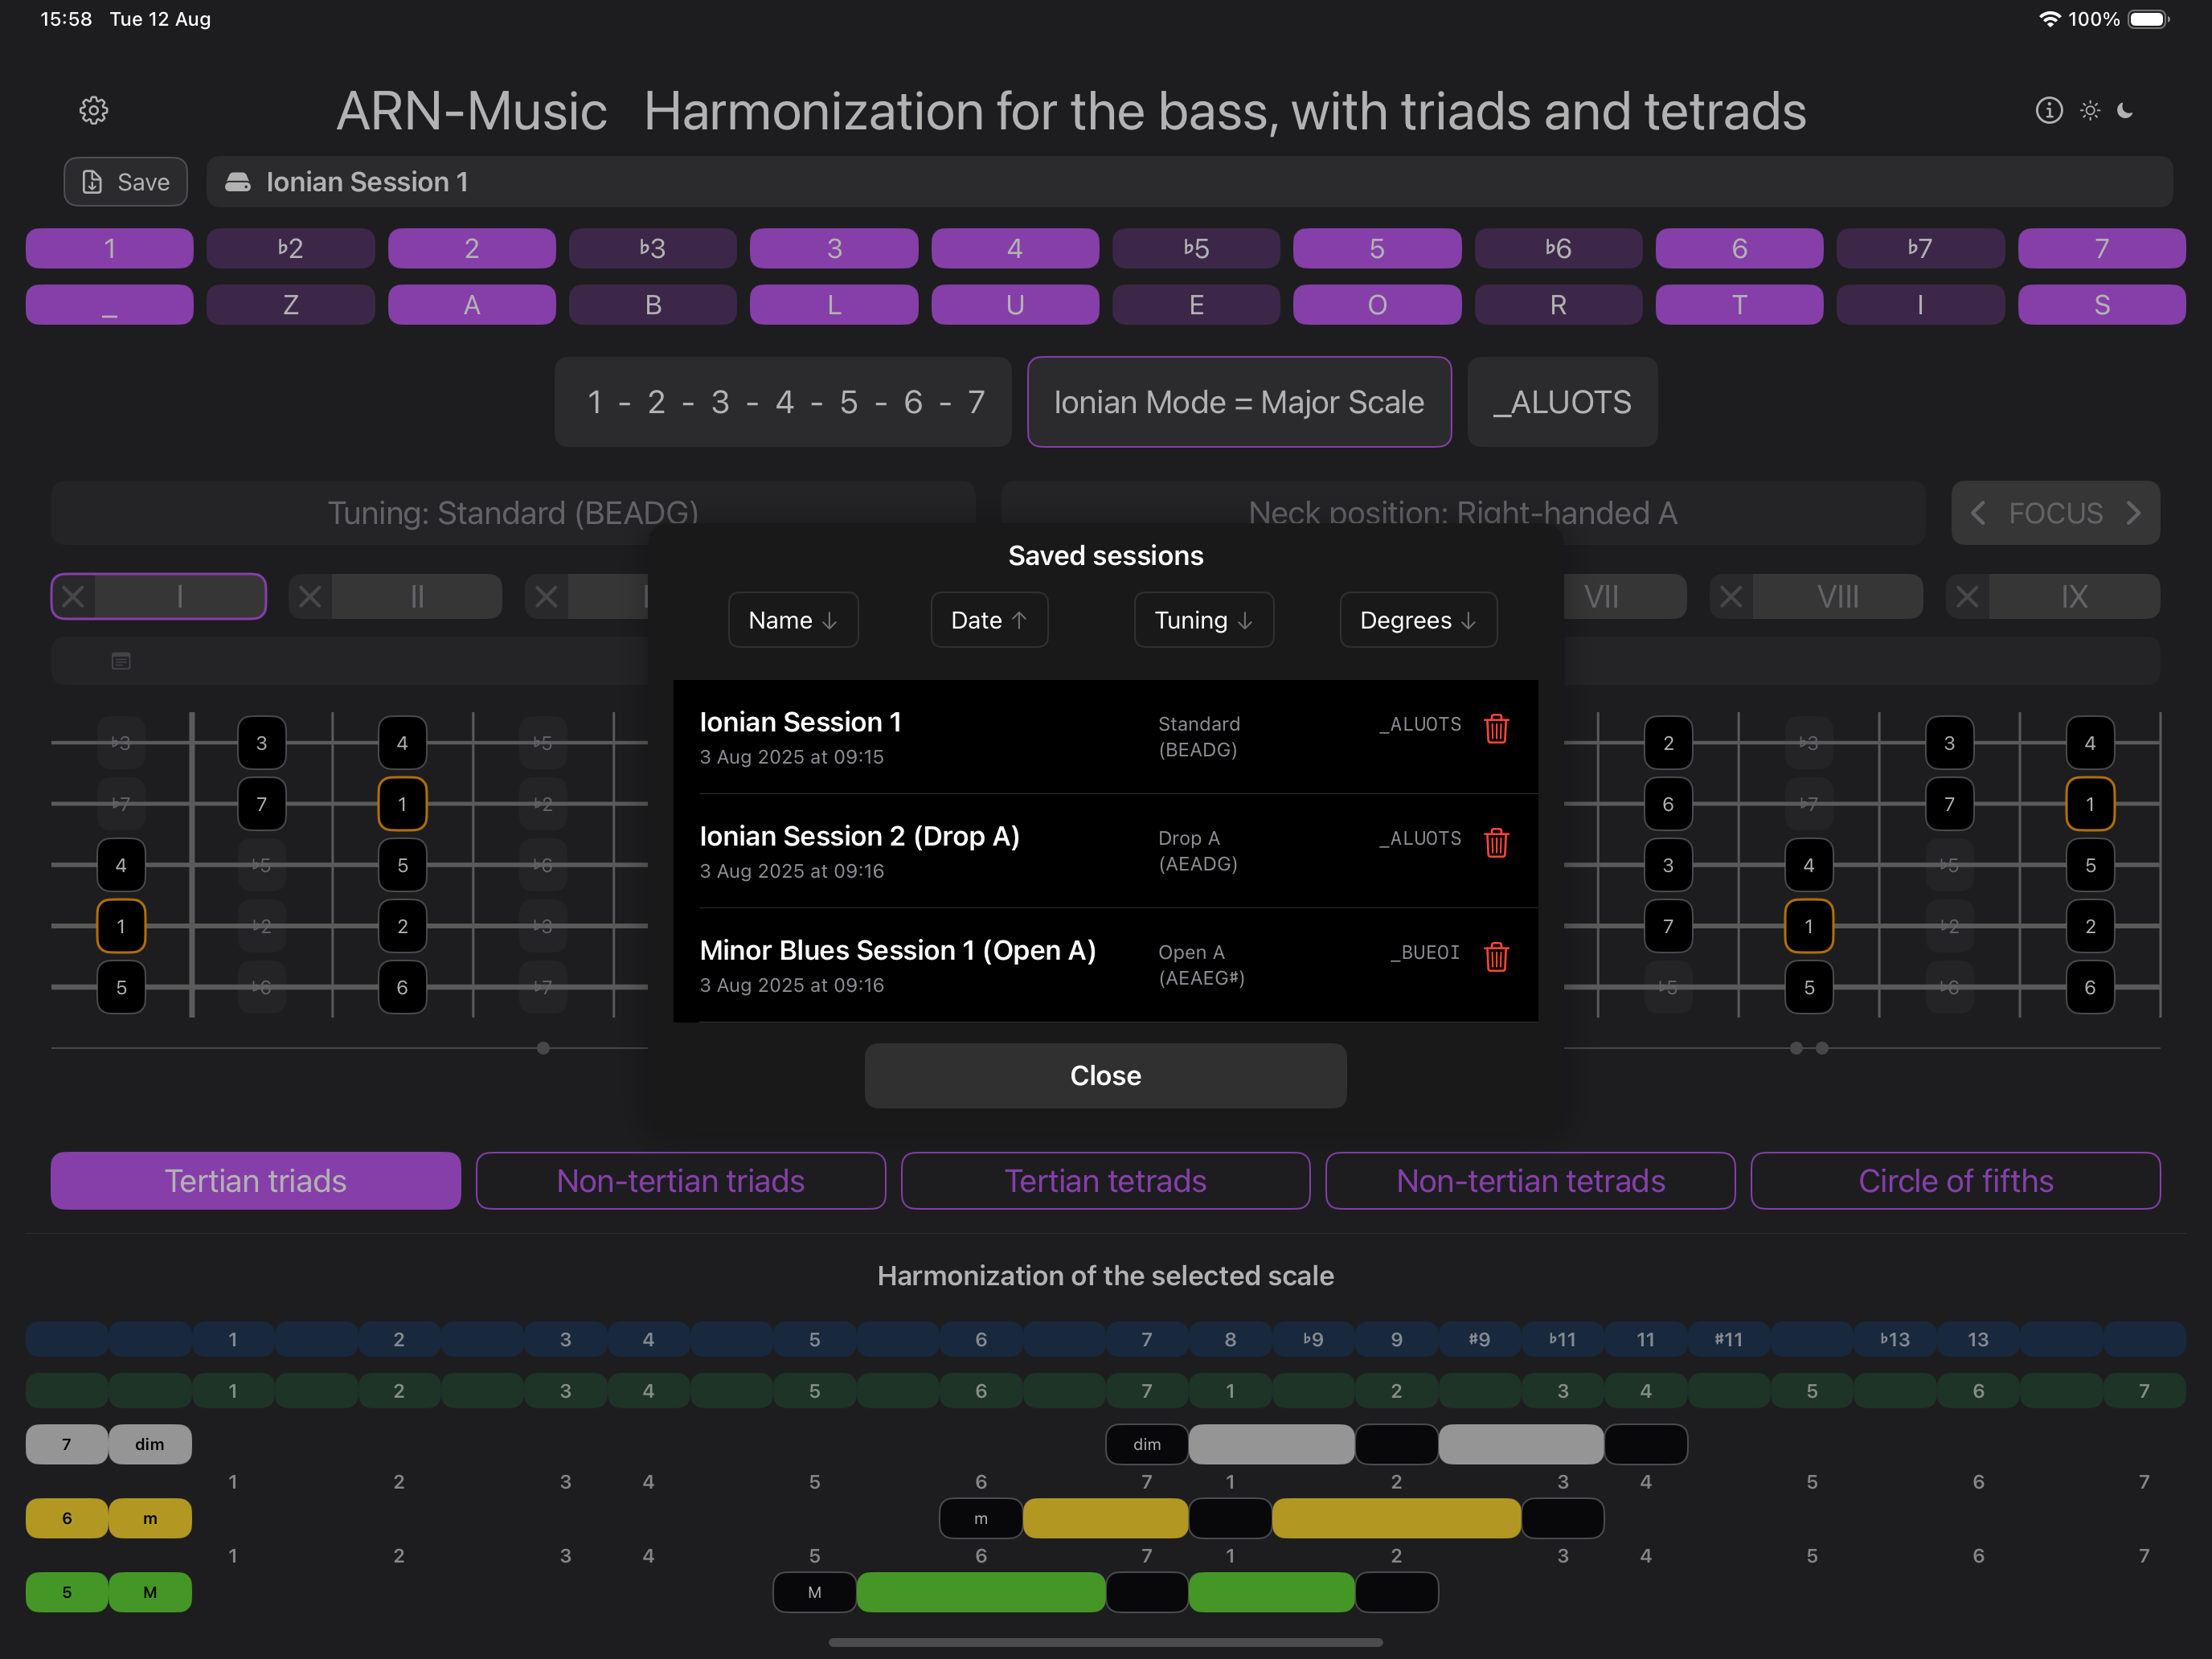Click the black M chord marker
Screen dimensions: 2212x1659
[814, 1592]
